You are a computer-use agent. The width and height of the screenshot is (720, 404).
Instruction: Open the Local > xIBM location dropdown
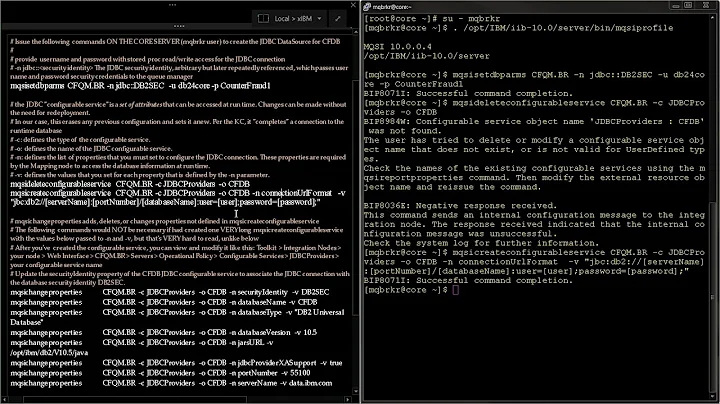tap(297, 18)
